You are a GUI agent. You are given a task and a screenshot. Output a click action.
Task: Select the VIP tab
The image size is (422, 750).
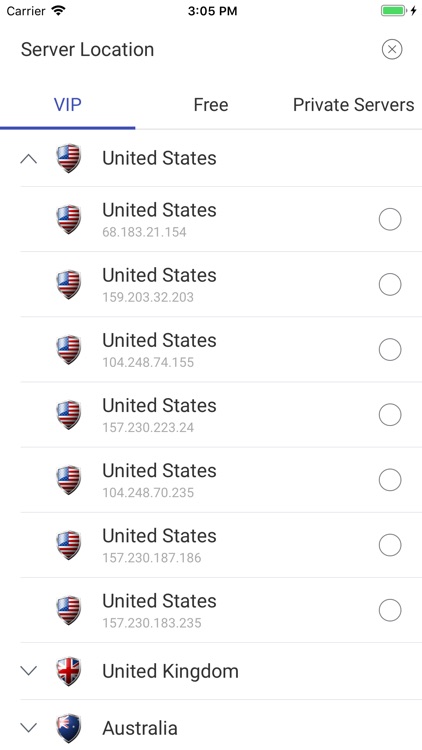(67, 105)
